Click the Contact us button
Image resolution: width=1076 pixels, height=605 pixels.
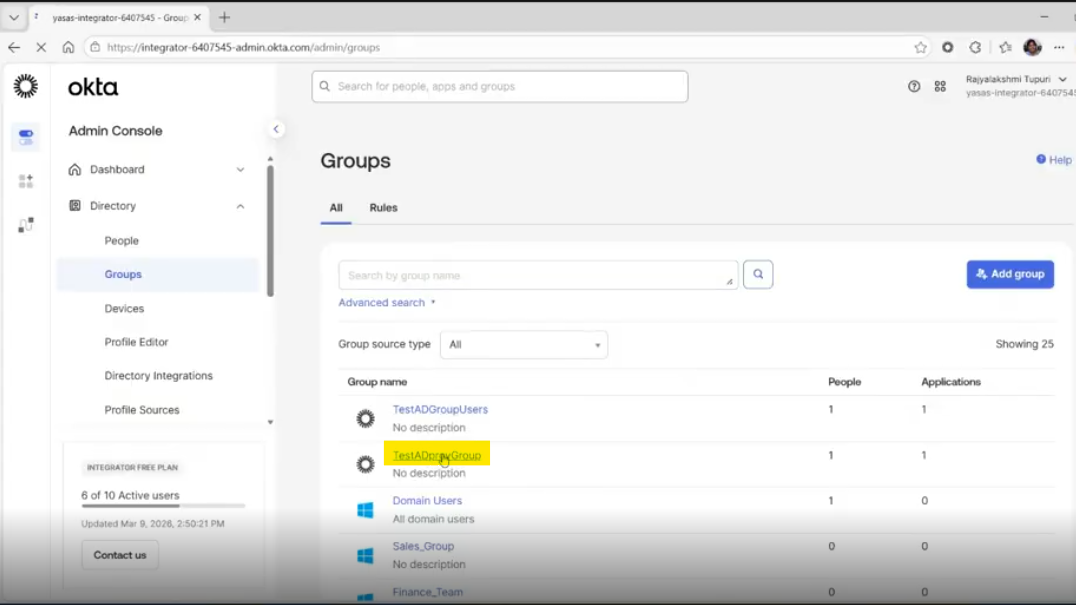pyautogui.click(x=120, y=555)
